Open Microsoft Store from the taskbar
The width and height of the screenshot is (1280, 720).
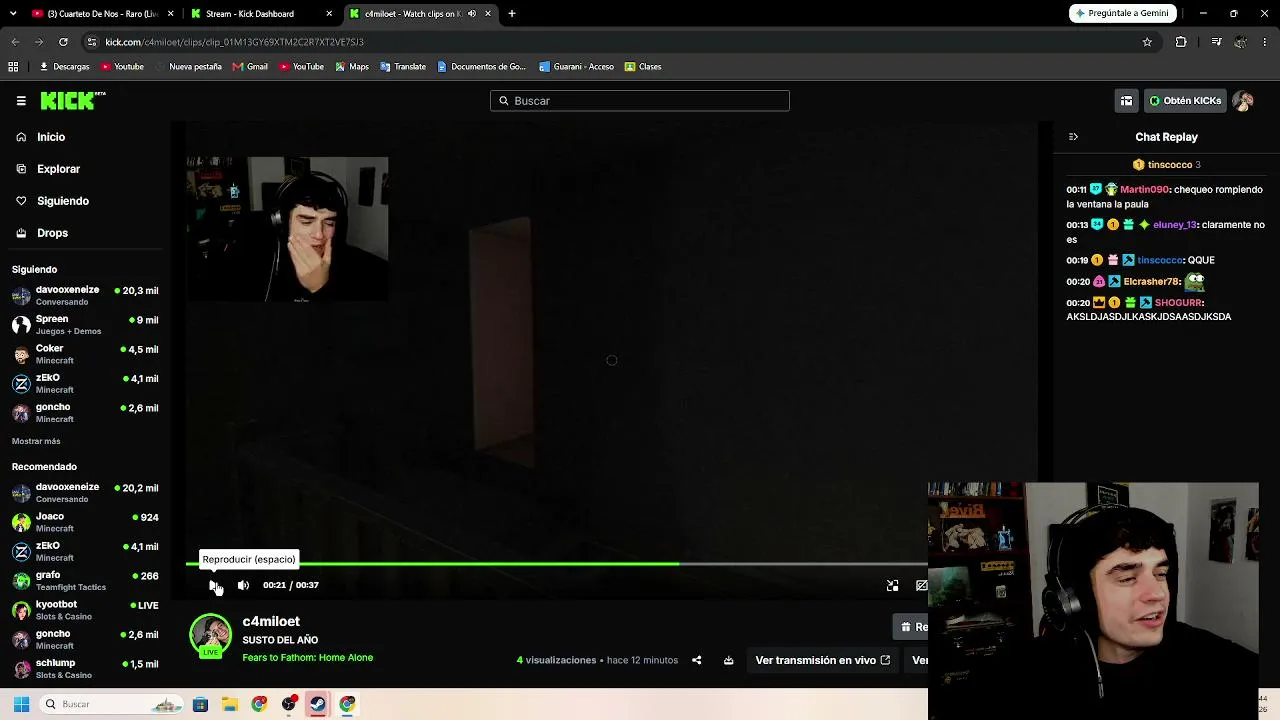coord(200,704)
